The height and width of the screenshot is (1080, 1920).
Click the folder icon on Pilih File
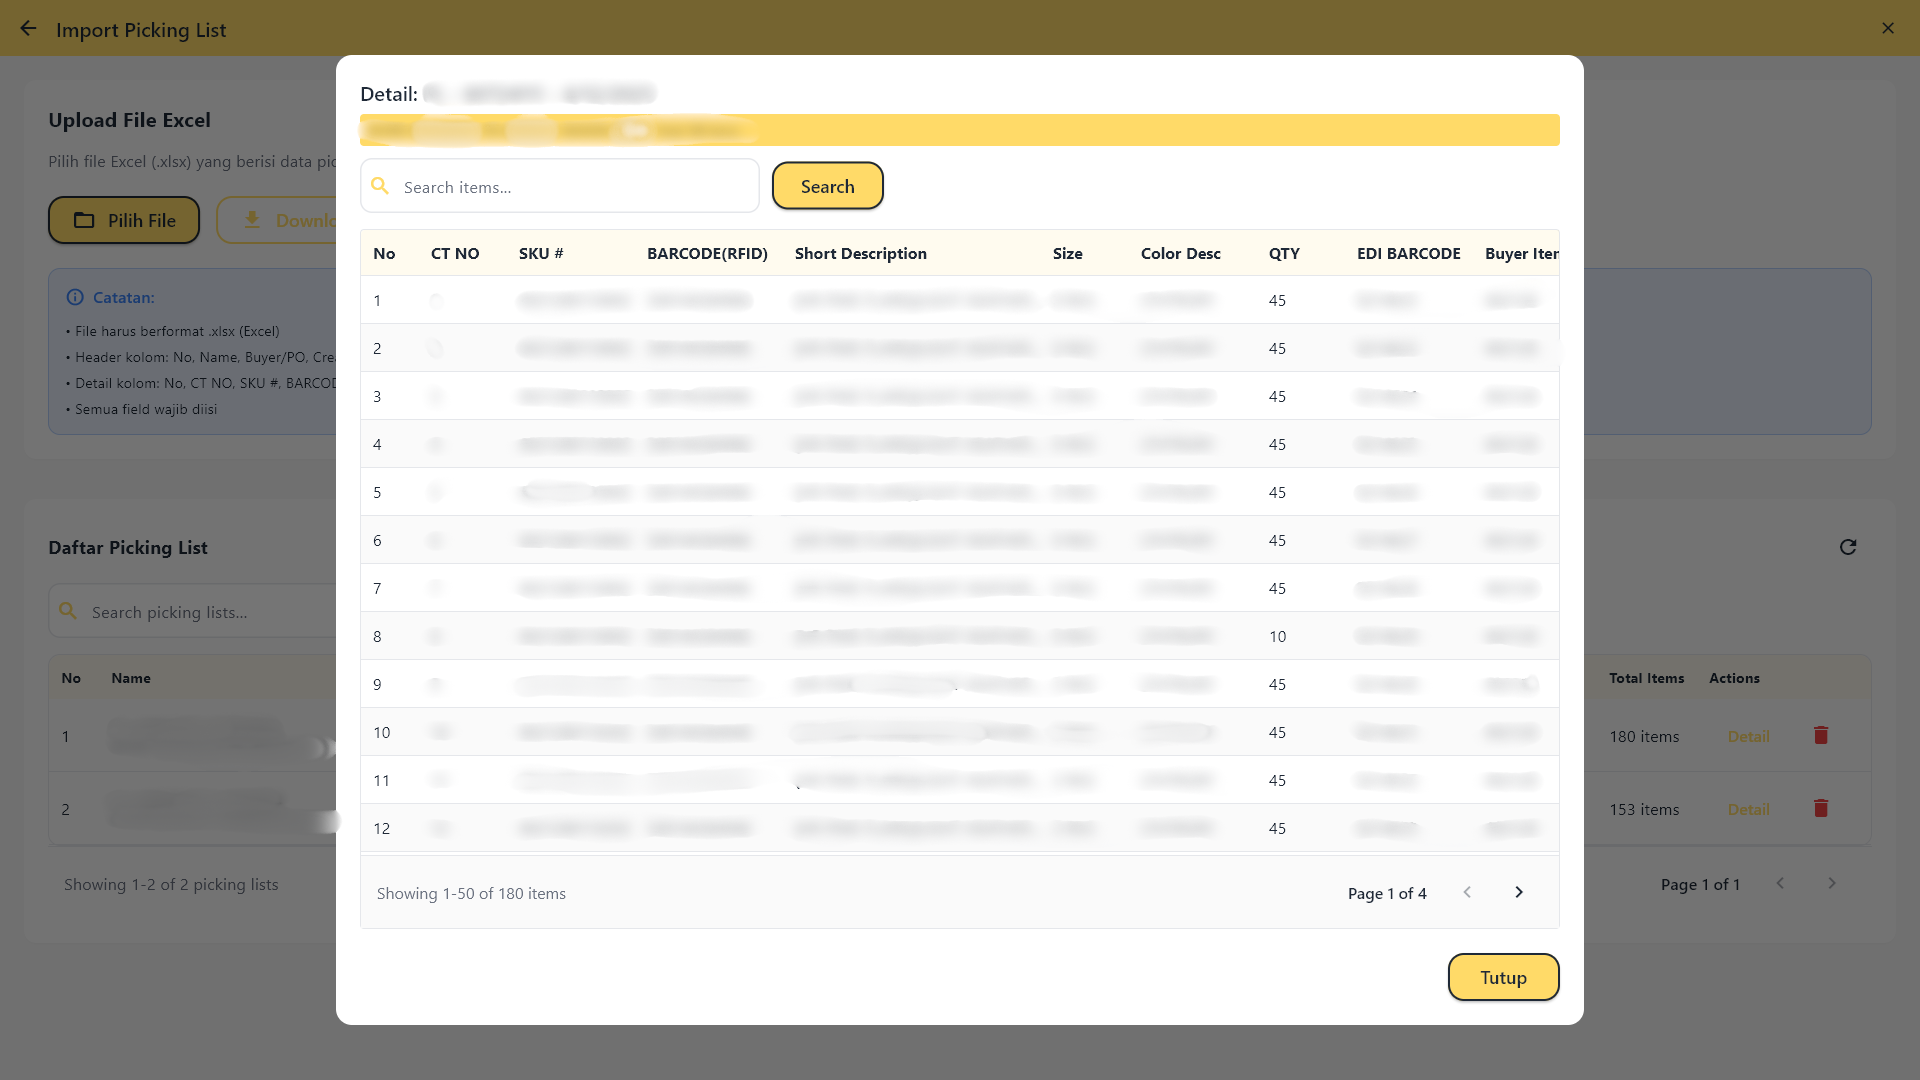(85, 220)
